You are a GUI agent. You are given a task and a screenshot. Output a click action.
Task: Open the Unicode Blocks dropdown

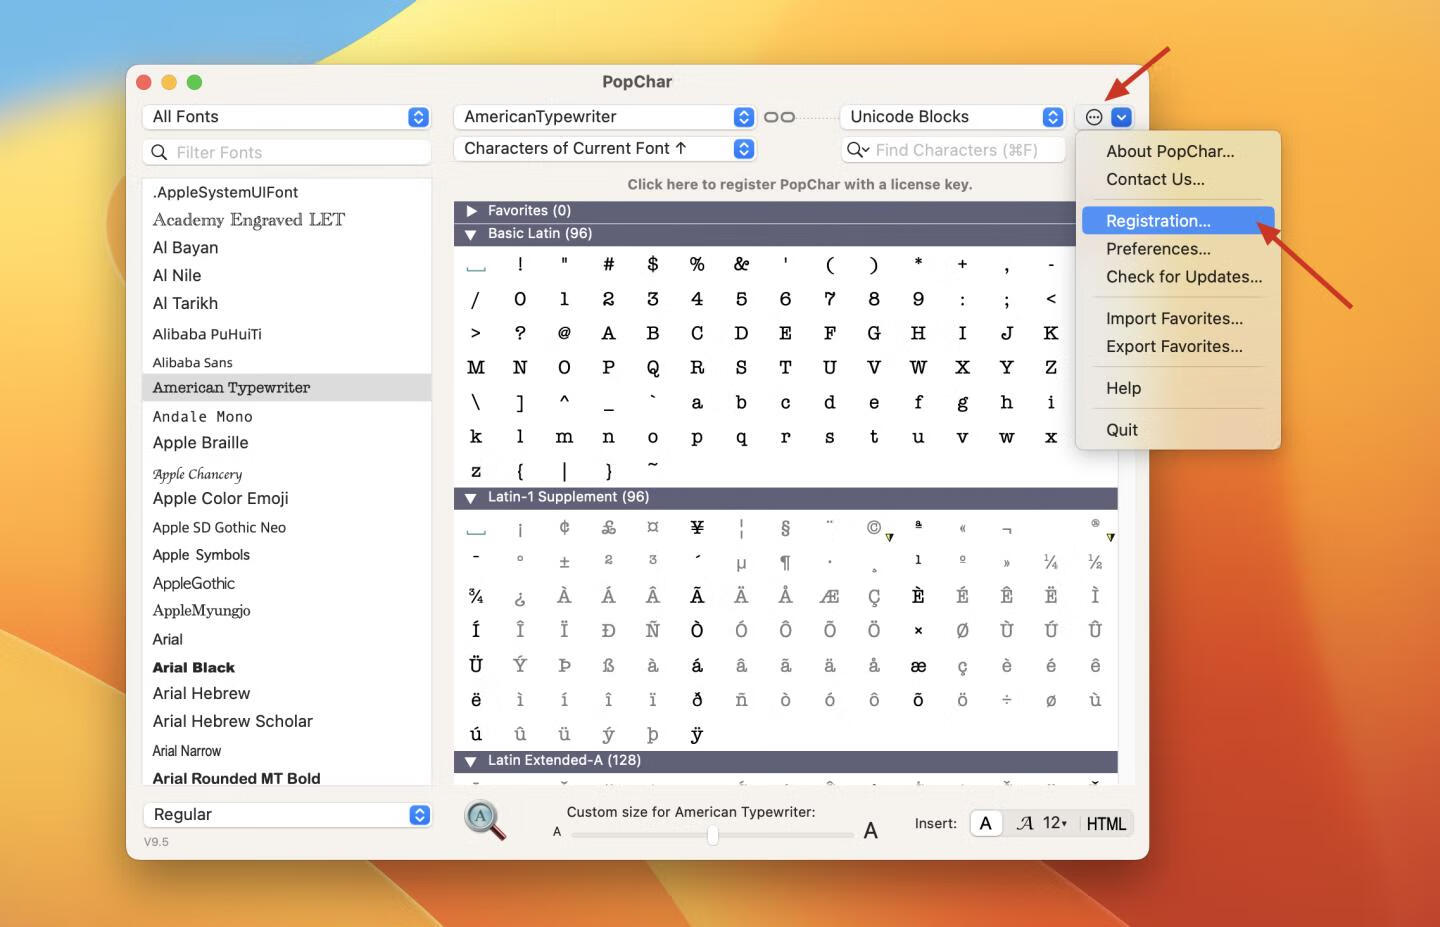click(x=952, y=117)
